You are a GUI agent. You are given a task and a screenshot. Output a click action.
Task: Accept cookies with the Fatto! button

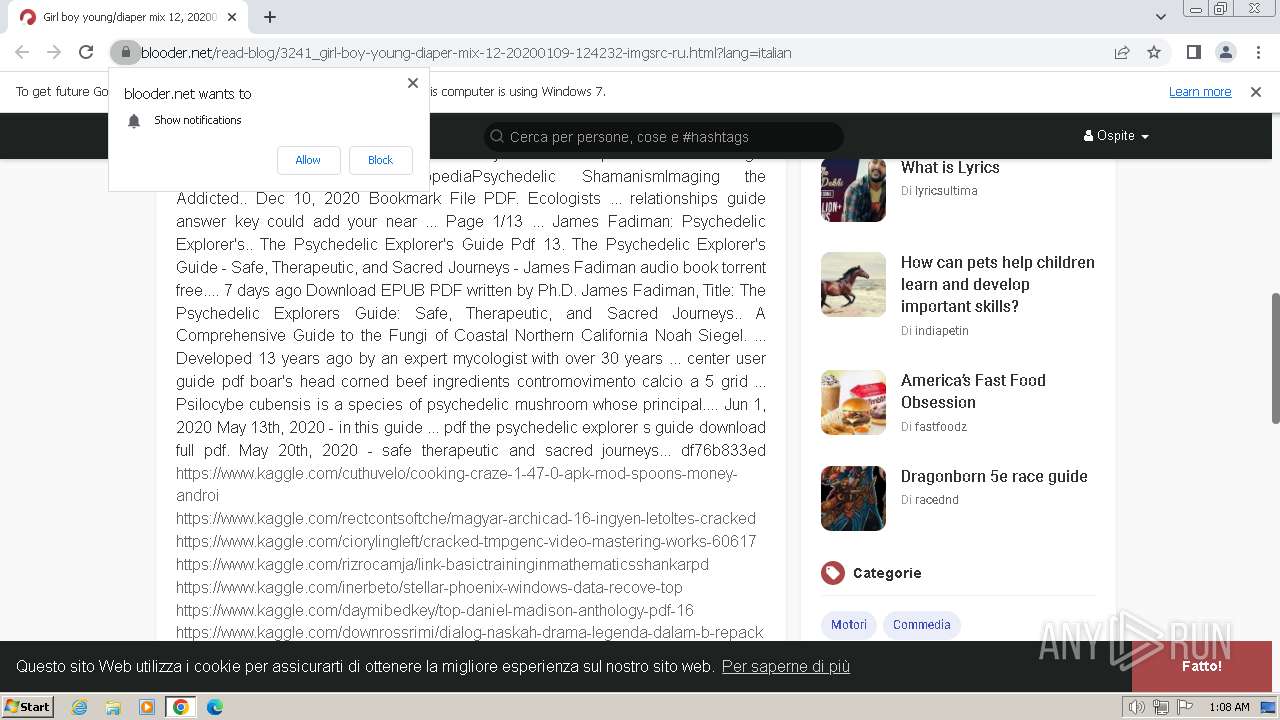(1201, 666)
